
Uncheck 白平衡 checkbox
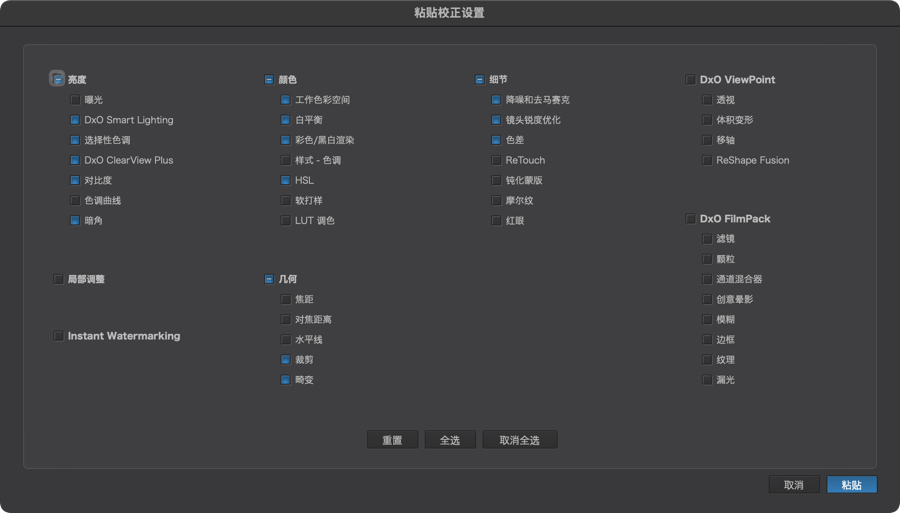pos(286,120)
